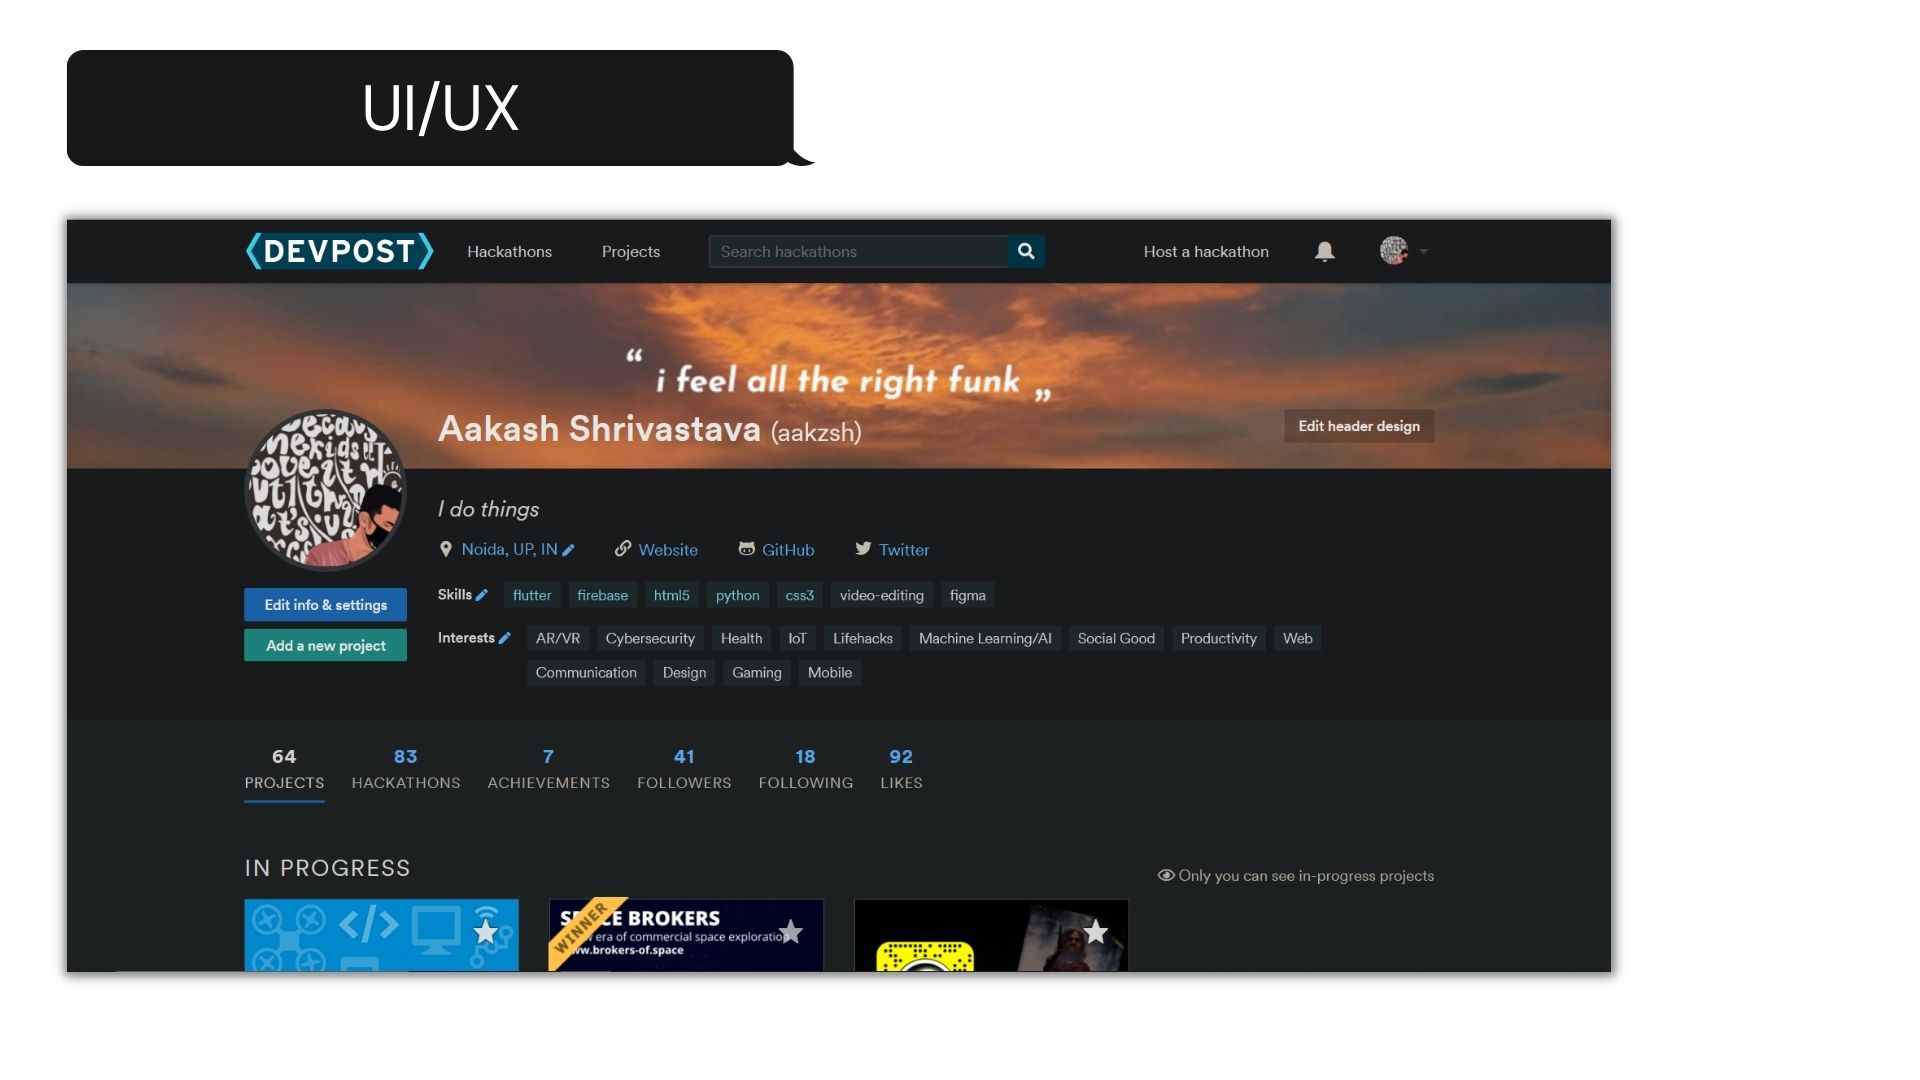Open the GitHub profile link
The width and height of the screenshot is (1920, 1080).
[777, 550]
